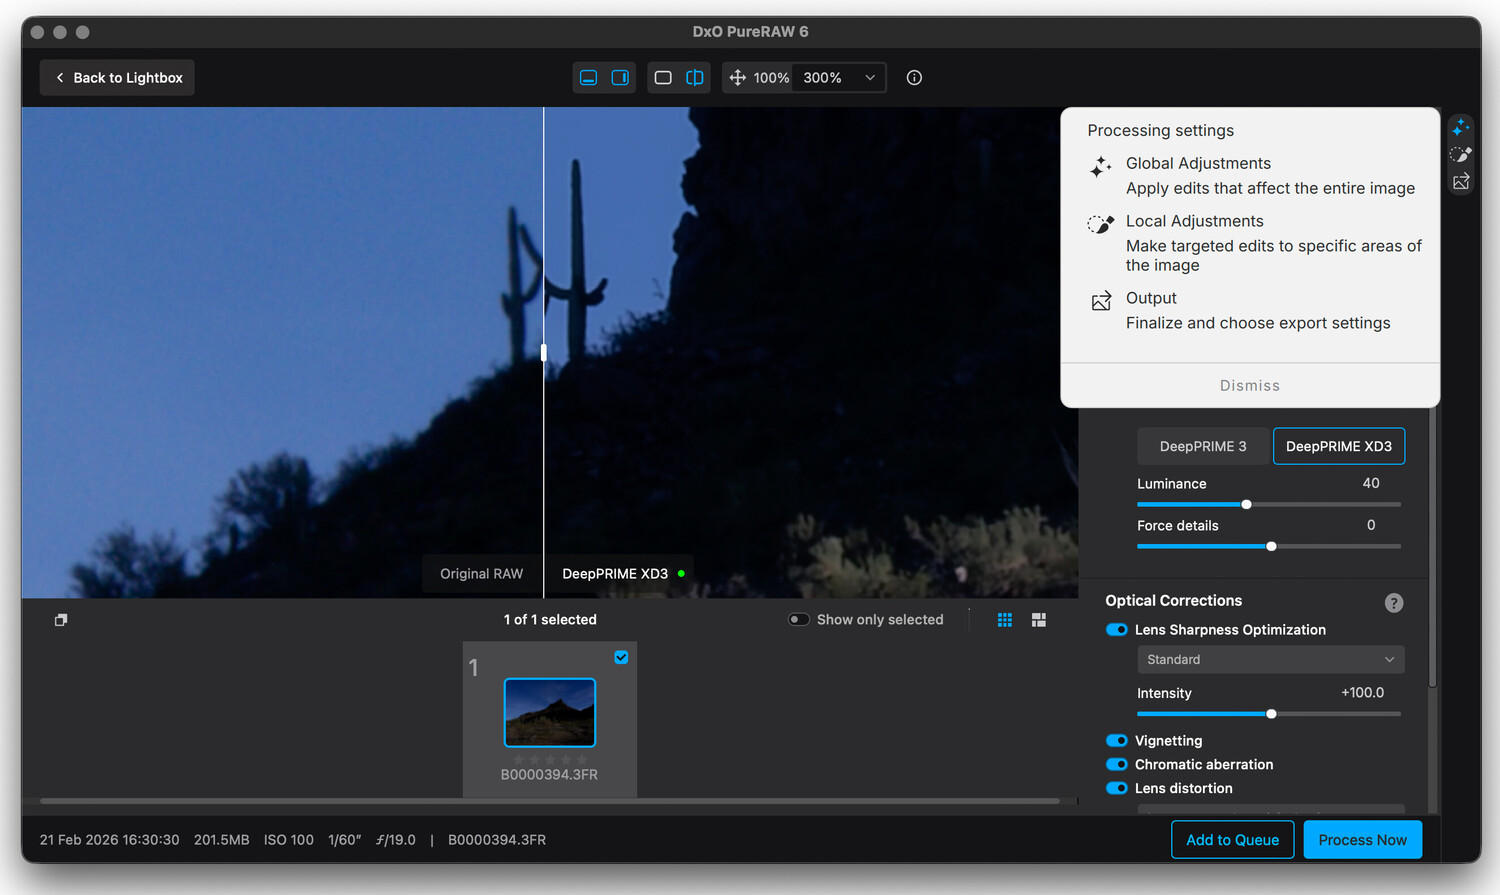Viewport: 1500px width, 895px height.
Task: Toggle the right settings panel icon in toolbar
Action: (620, 78)
